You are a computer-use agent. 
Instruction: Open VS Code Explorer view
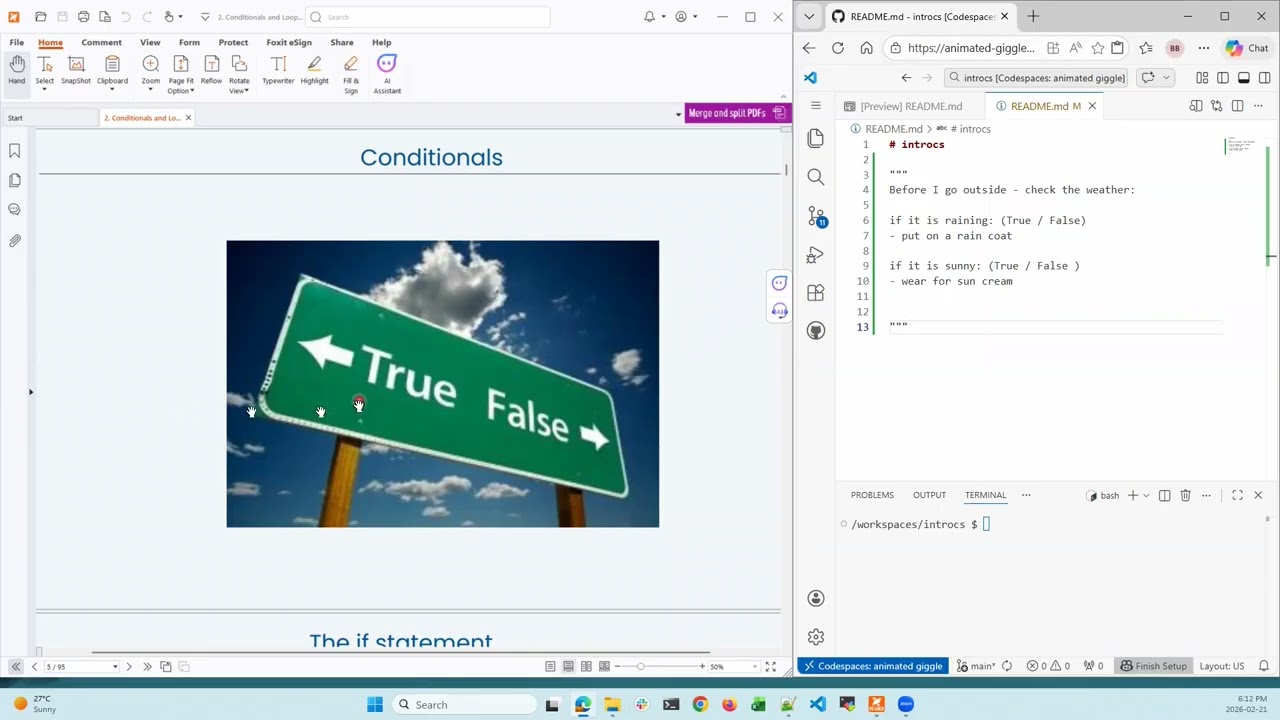pyautogui.click(x=816, y=138)
